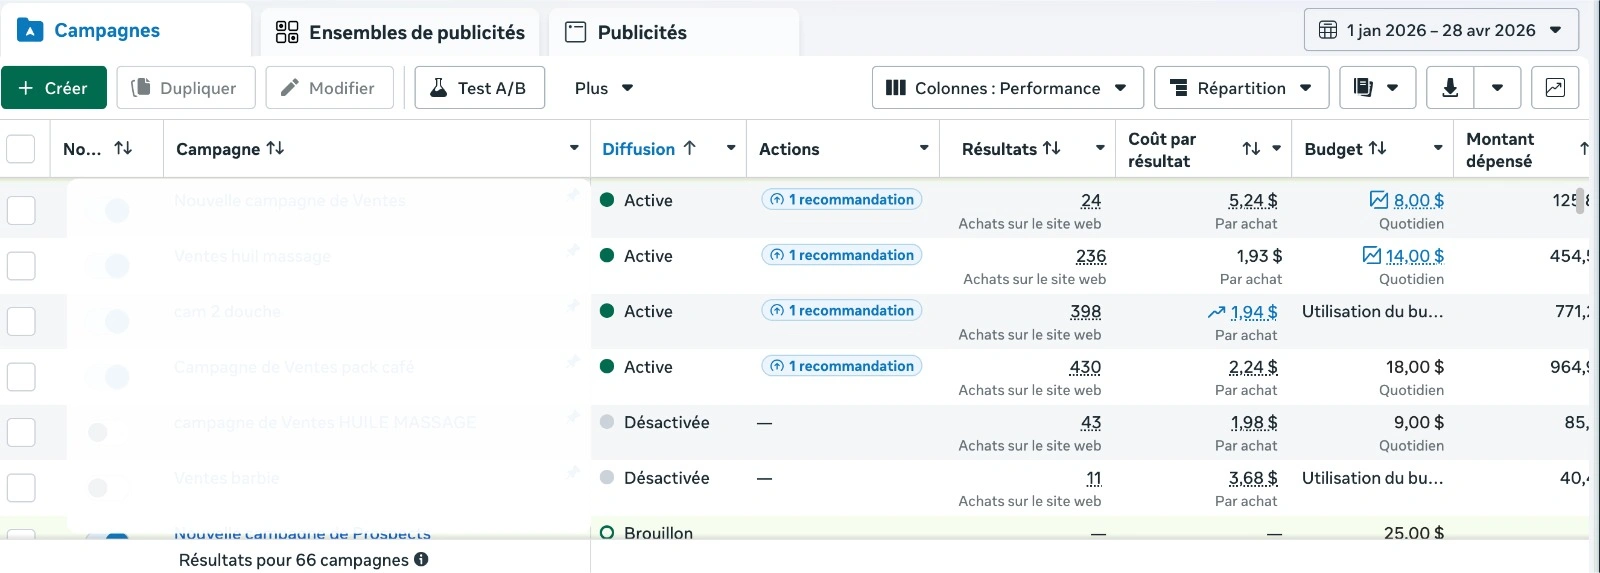Sort the Campagne column using arrows

[275, 148]
